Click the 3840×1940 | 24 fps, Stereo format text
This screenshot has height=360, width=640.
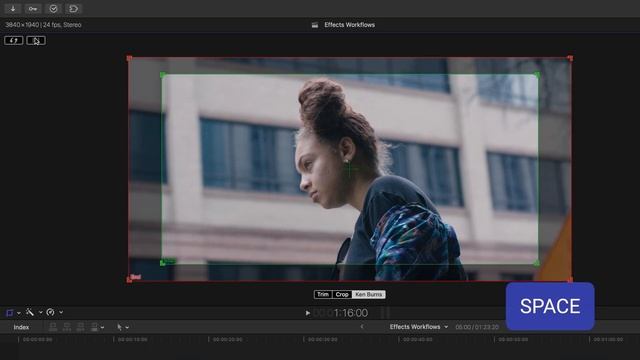(x=43, y=25)
